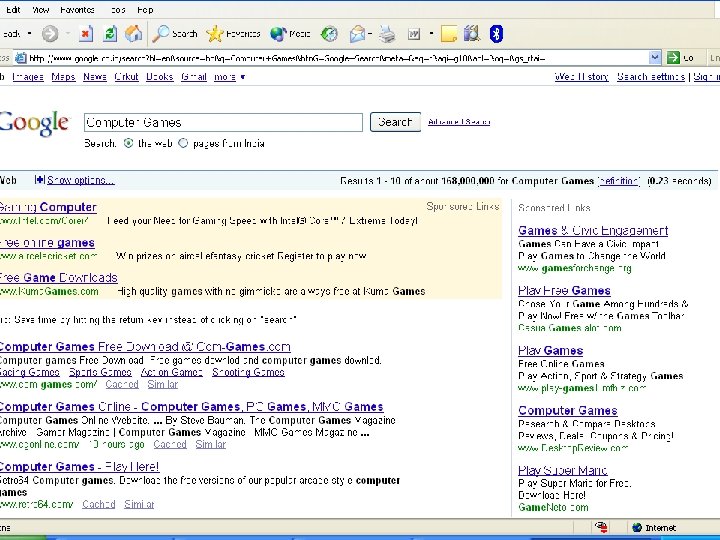Open 'Free Game Downloads' sponsored link
The image size is (720, 540).
coord(59,278)
